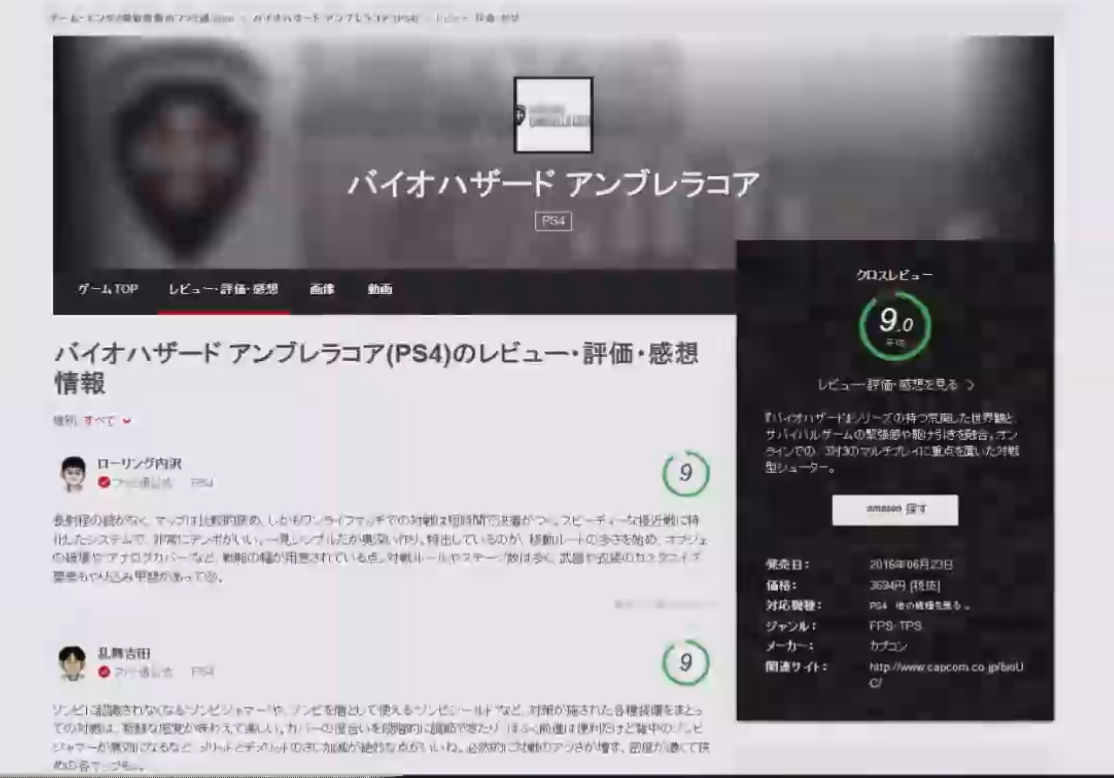Click the amazon 探す button
1114x778 pixels.
pyautogui.click(x=894, y=509)
